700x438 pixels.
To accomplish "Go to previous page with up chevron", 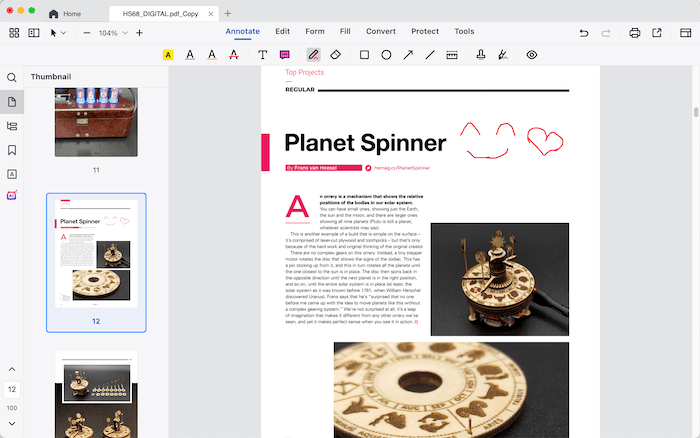I will 12,370.
